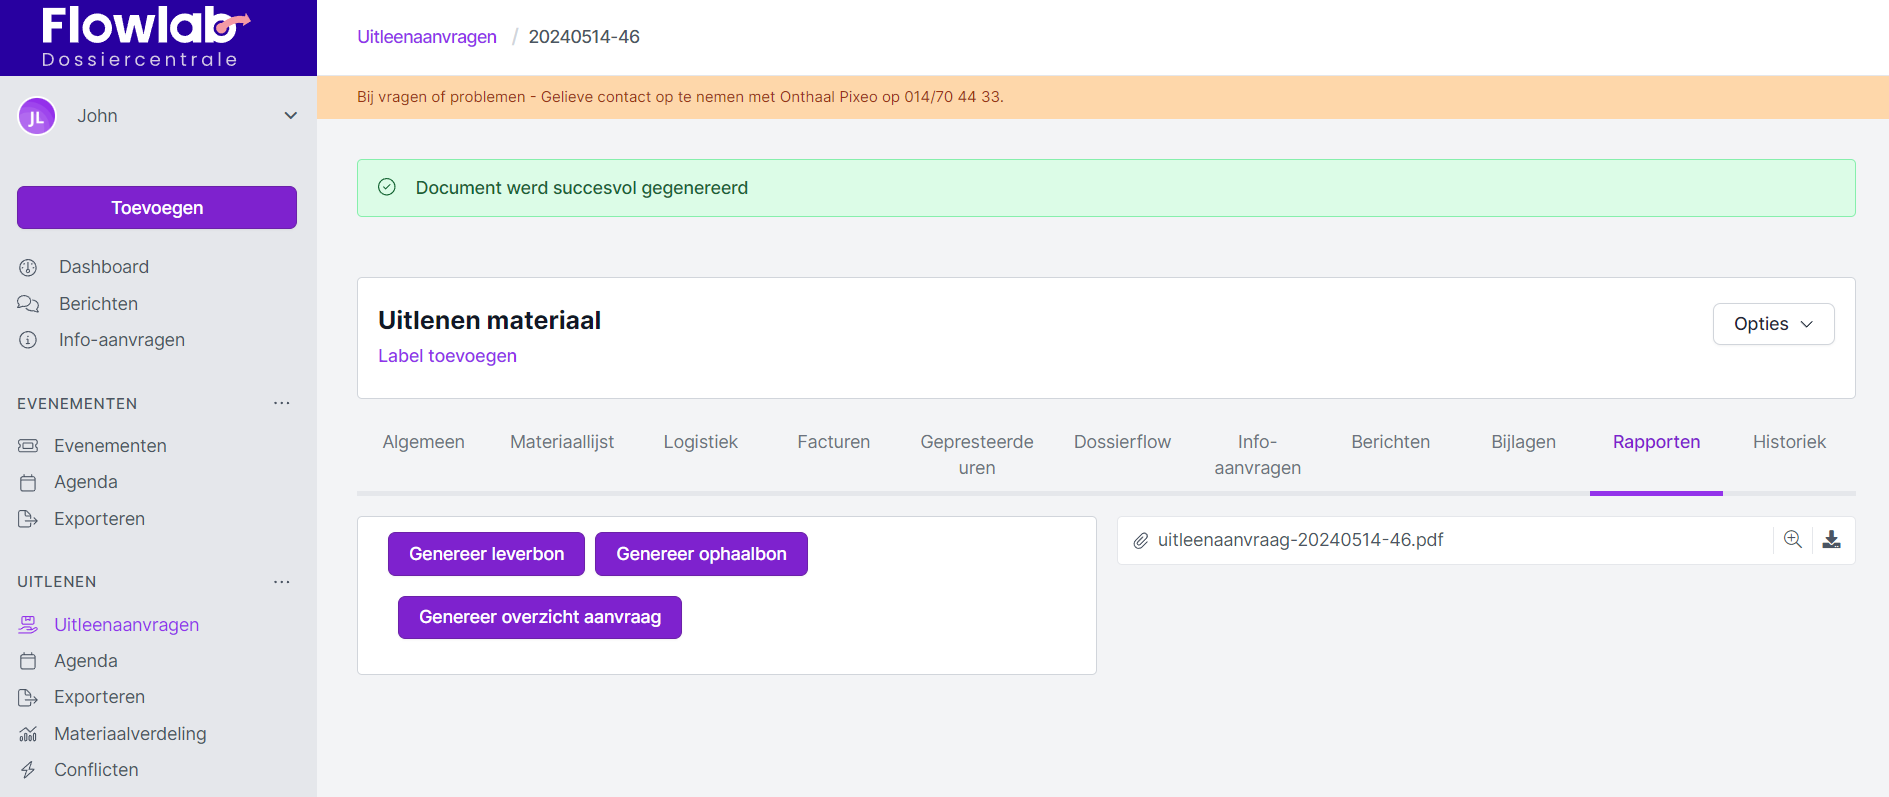The width and height of the screenshot is (1889, 797).
Task: Open the Evenementen section three-dot menu
Action: [282, 403]
